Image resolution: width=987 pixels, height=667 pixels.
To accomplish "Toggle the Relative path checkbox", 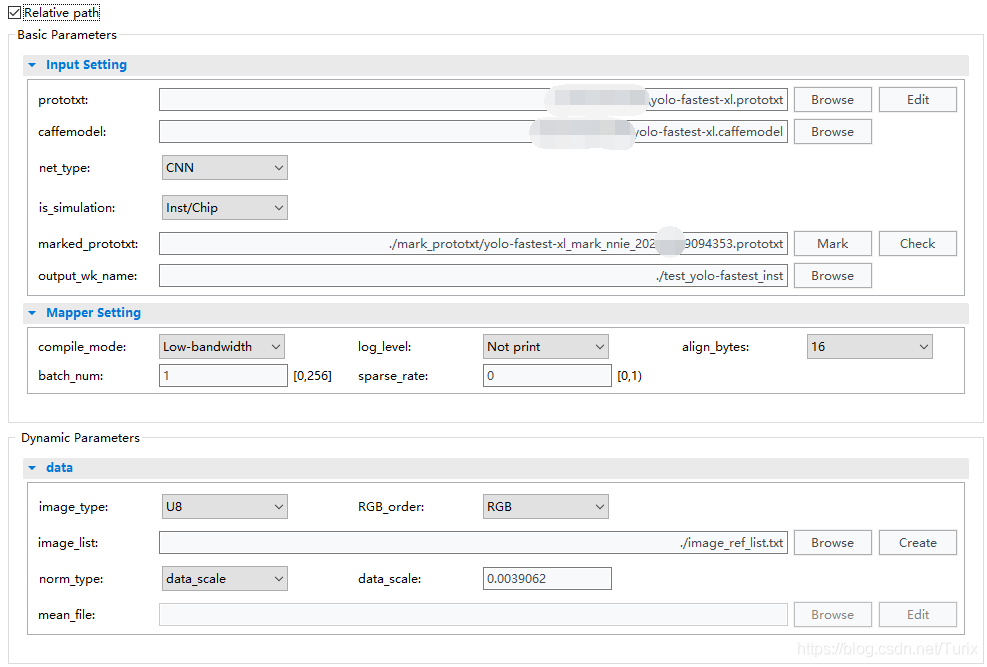I will [14, 13].
